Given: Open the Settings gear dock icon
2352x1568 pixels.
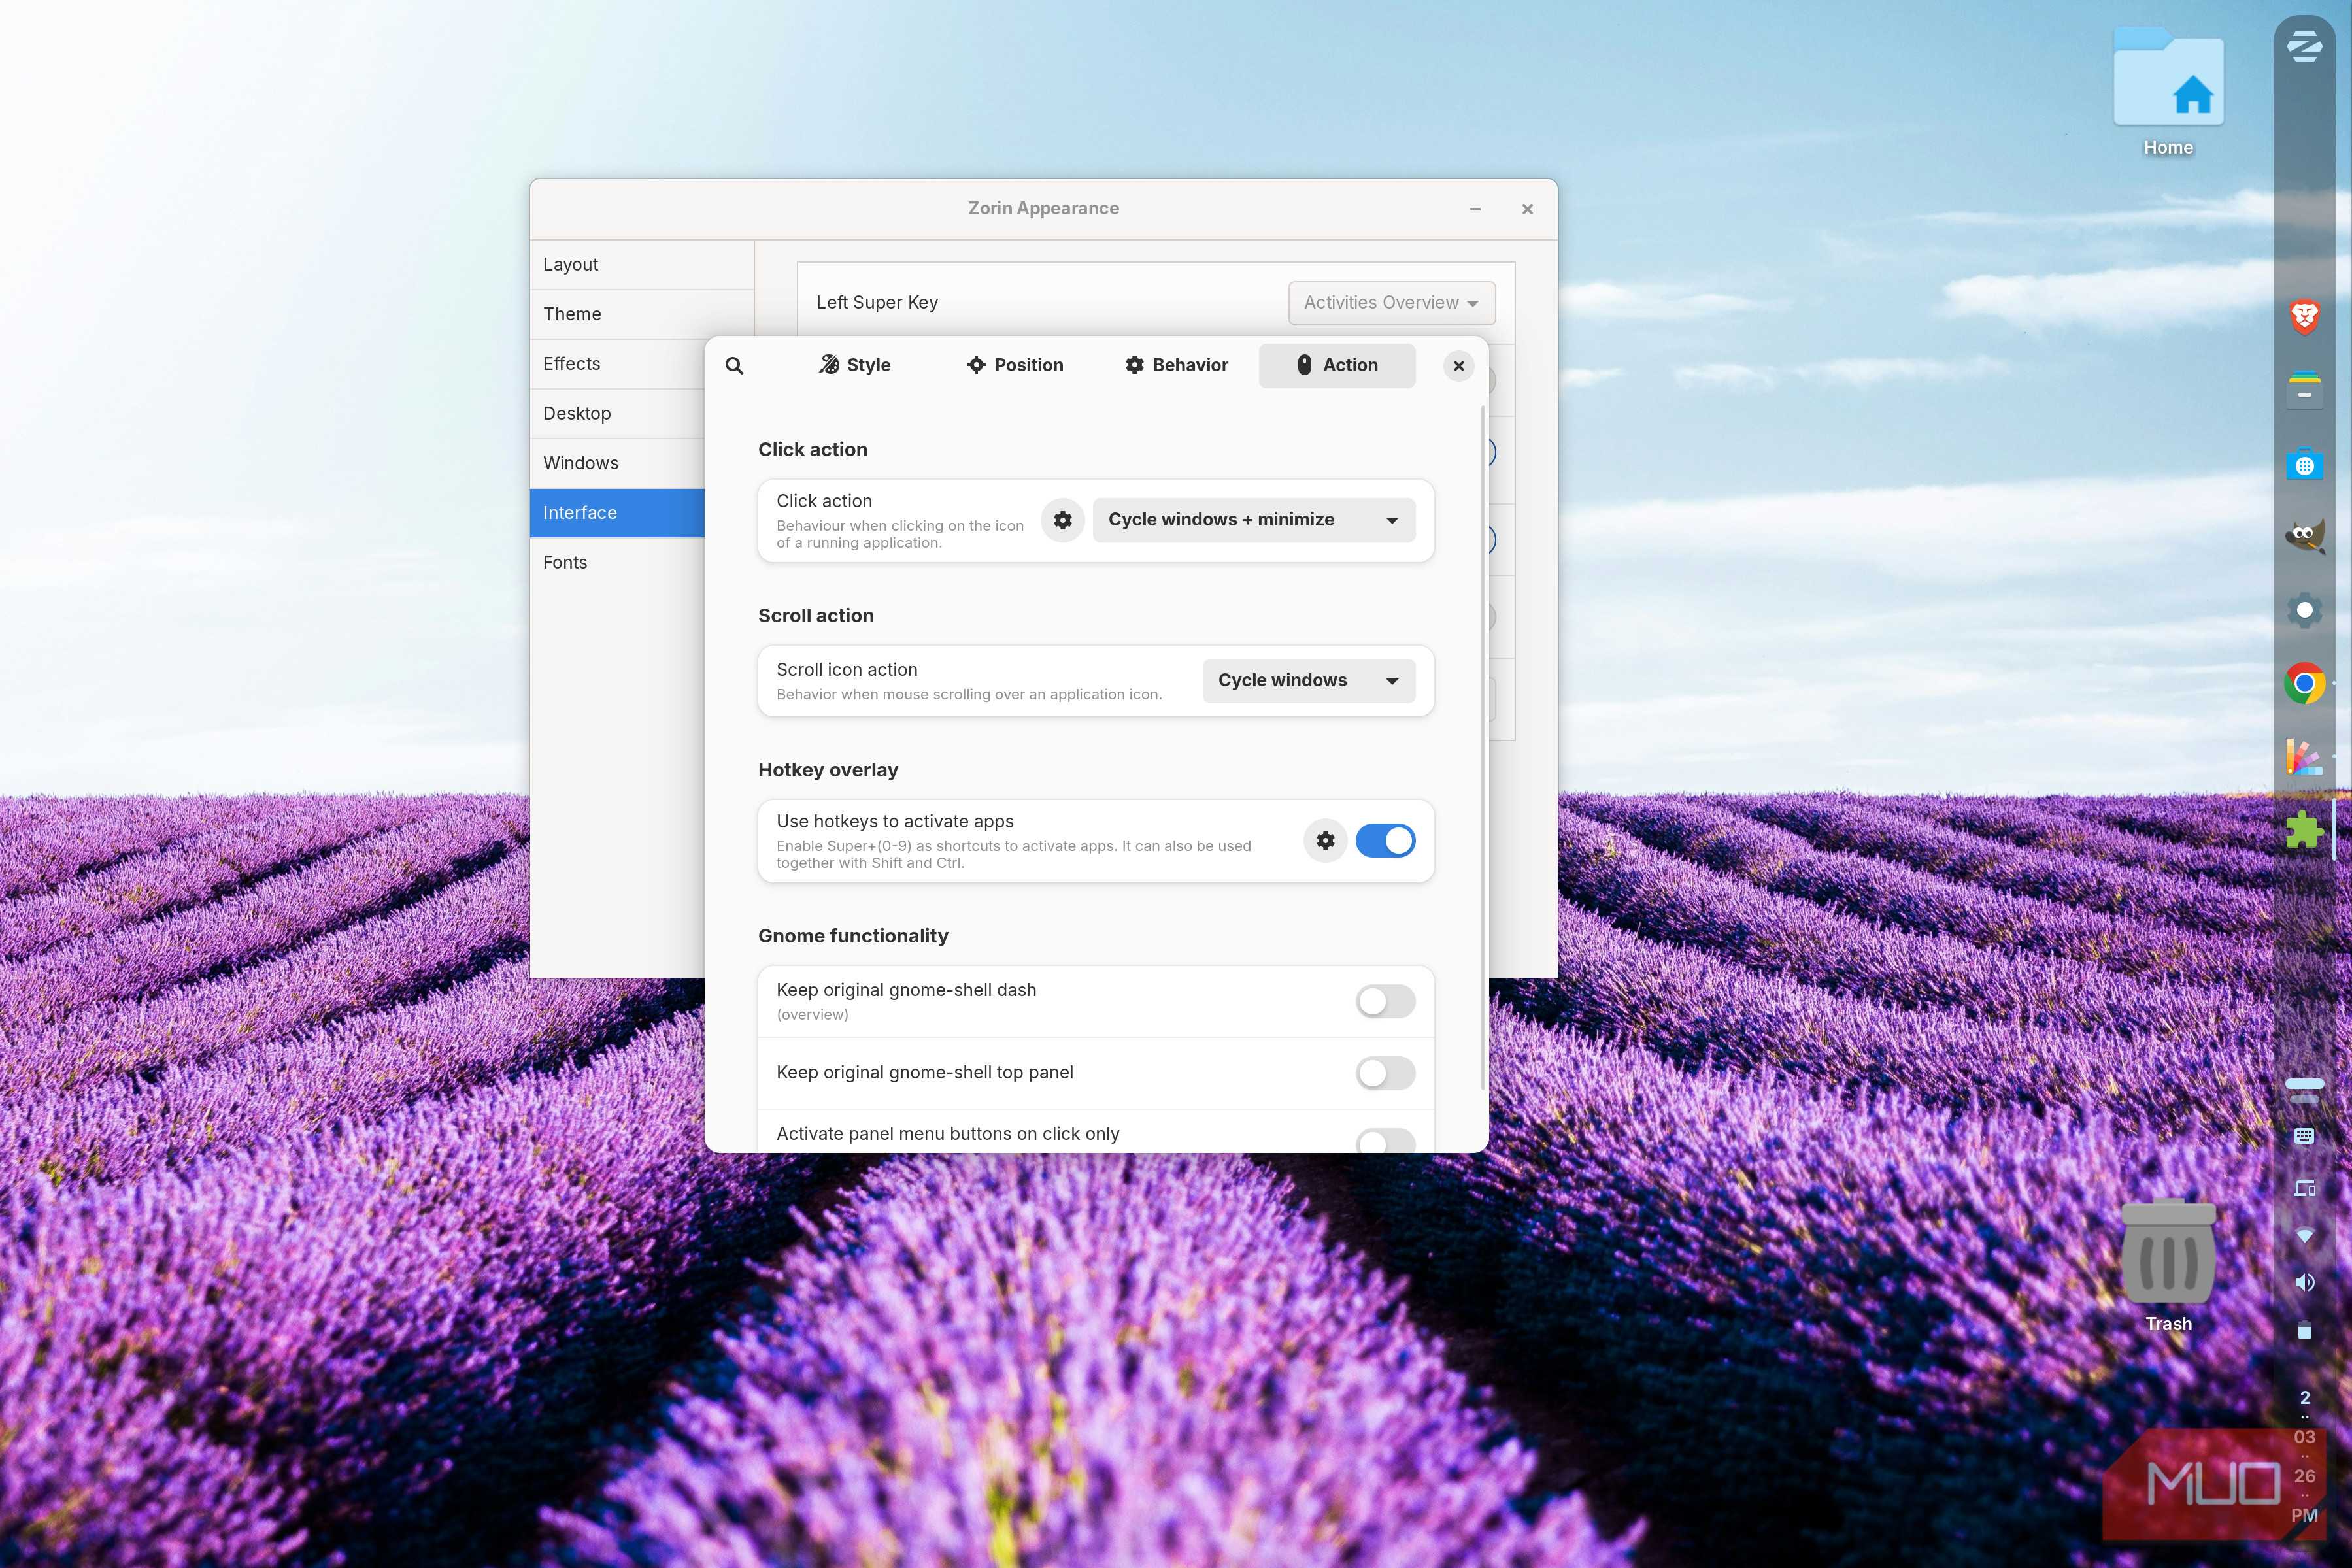Looking at the screenshot, I should tap(2304, 609).
